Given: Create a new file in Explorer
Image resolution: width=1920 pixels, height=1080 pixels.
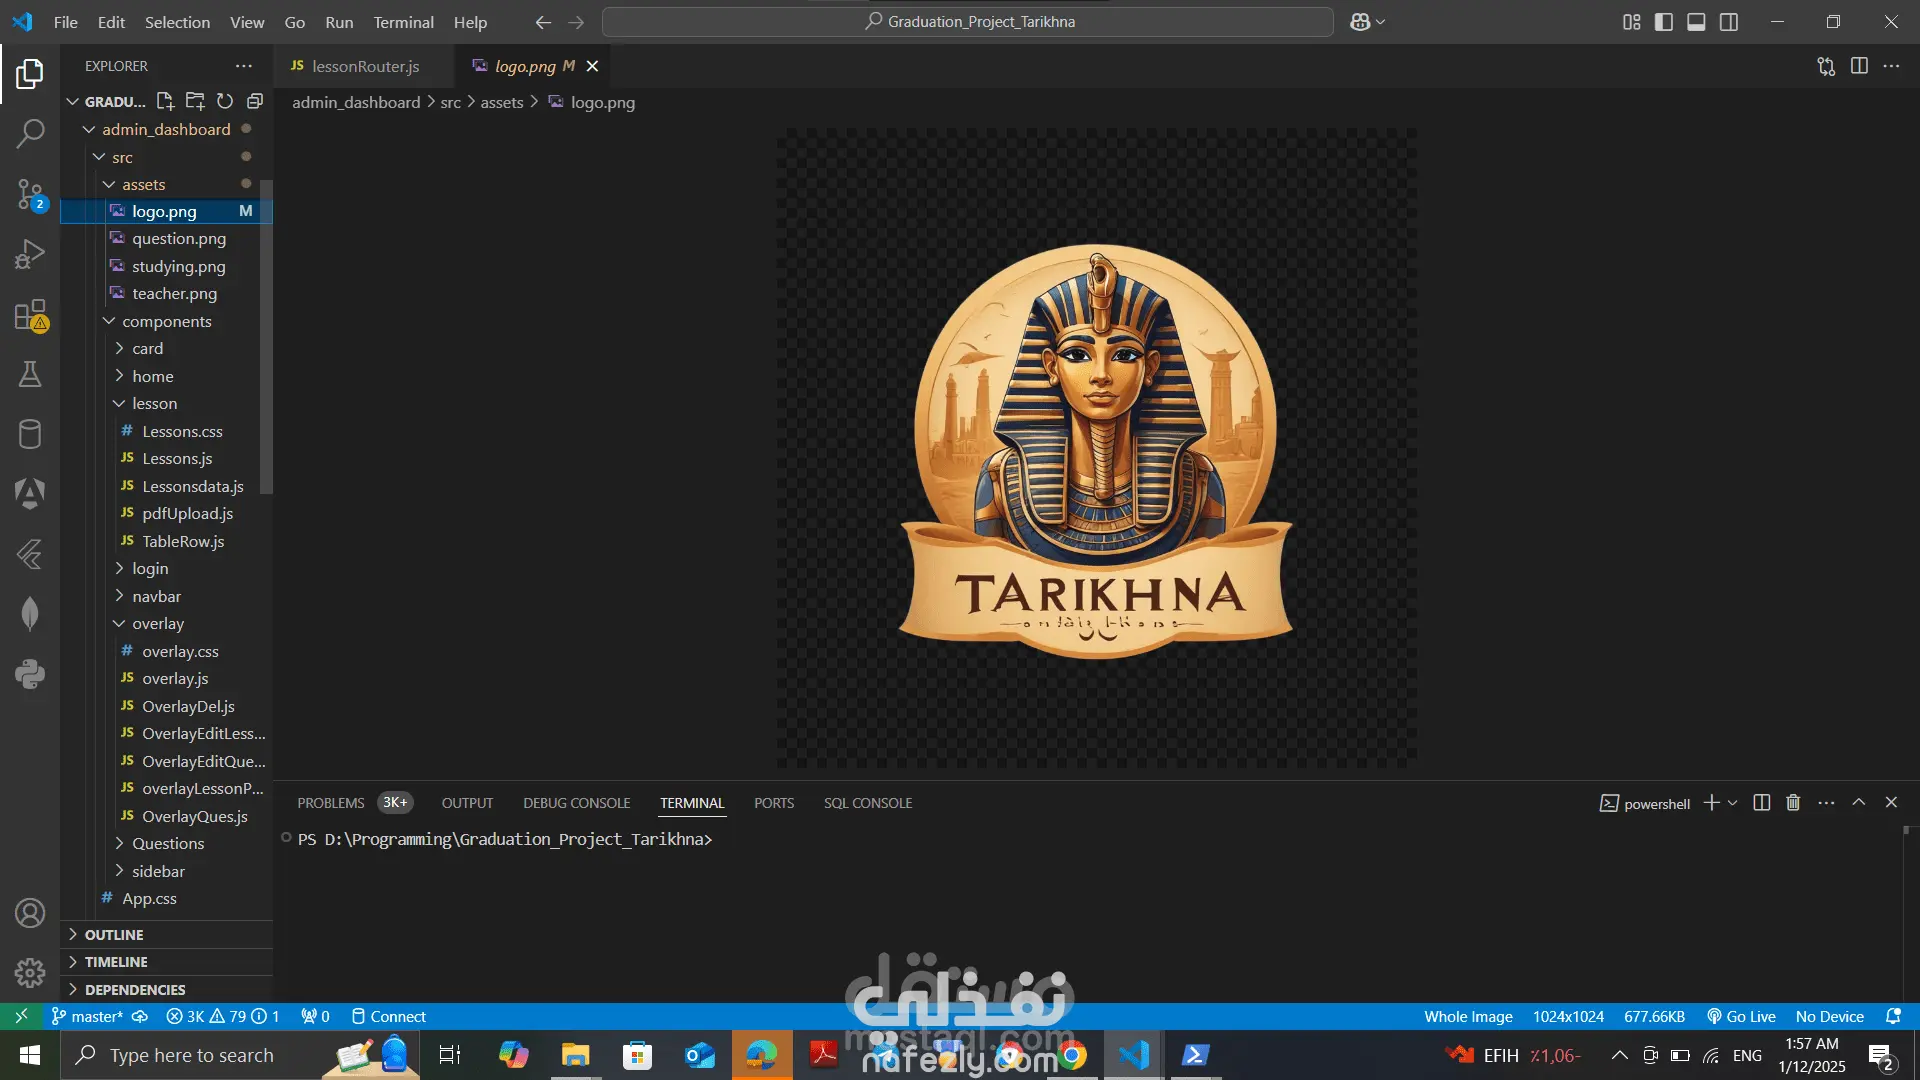Looking at the screenshot, I should click(165, 101).
